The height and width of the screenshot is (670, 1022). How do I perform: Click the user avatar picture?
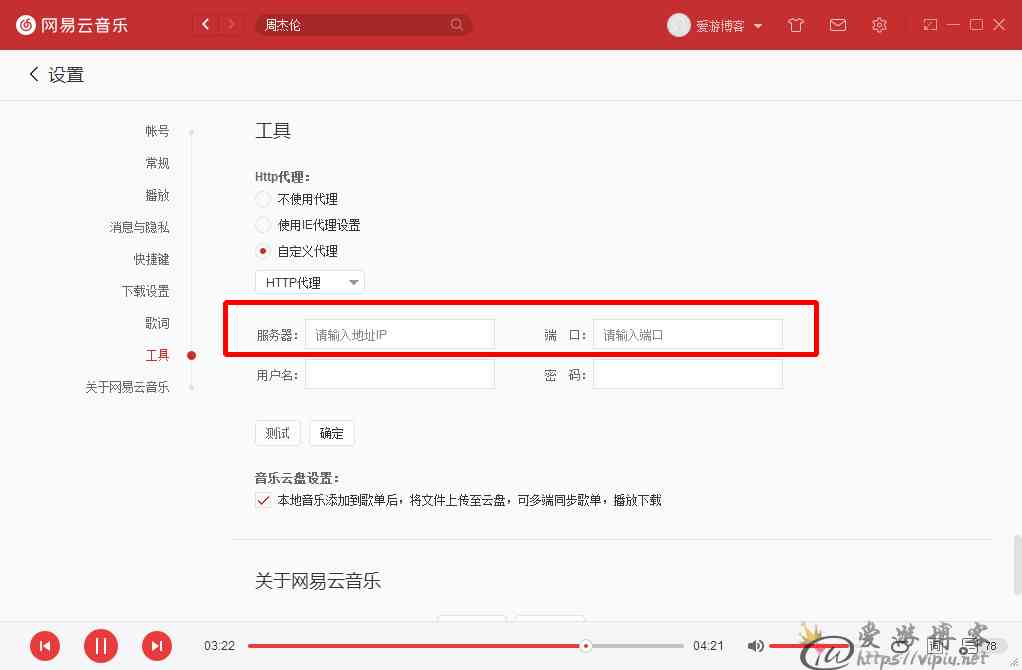[679, 25]
